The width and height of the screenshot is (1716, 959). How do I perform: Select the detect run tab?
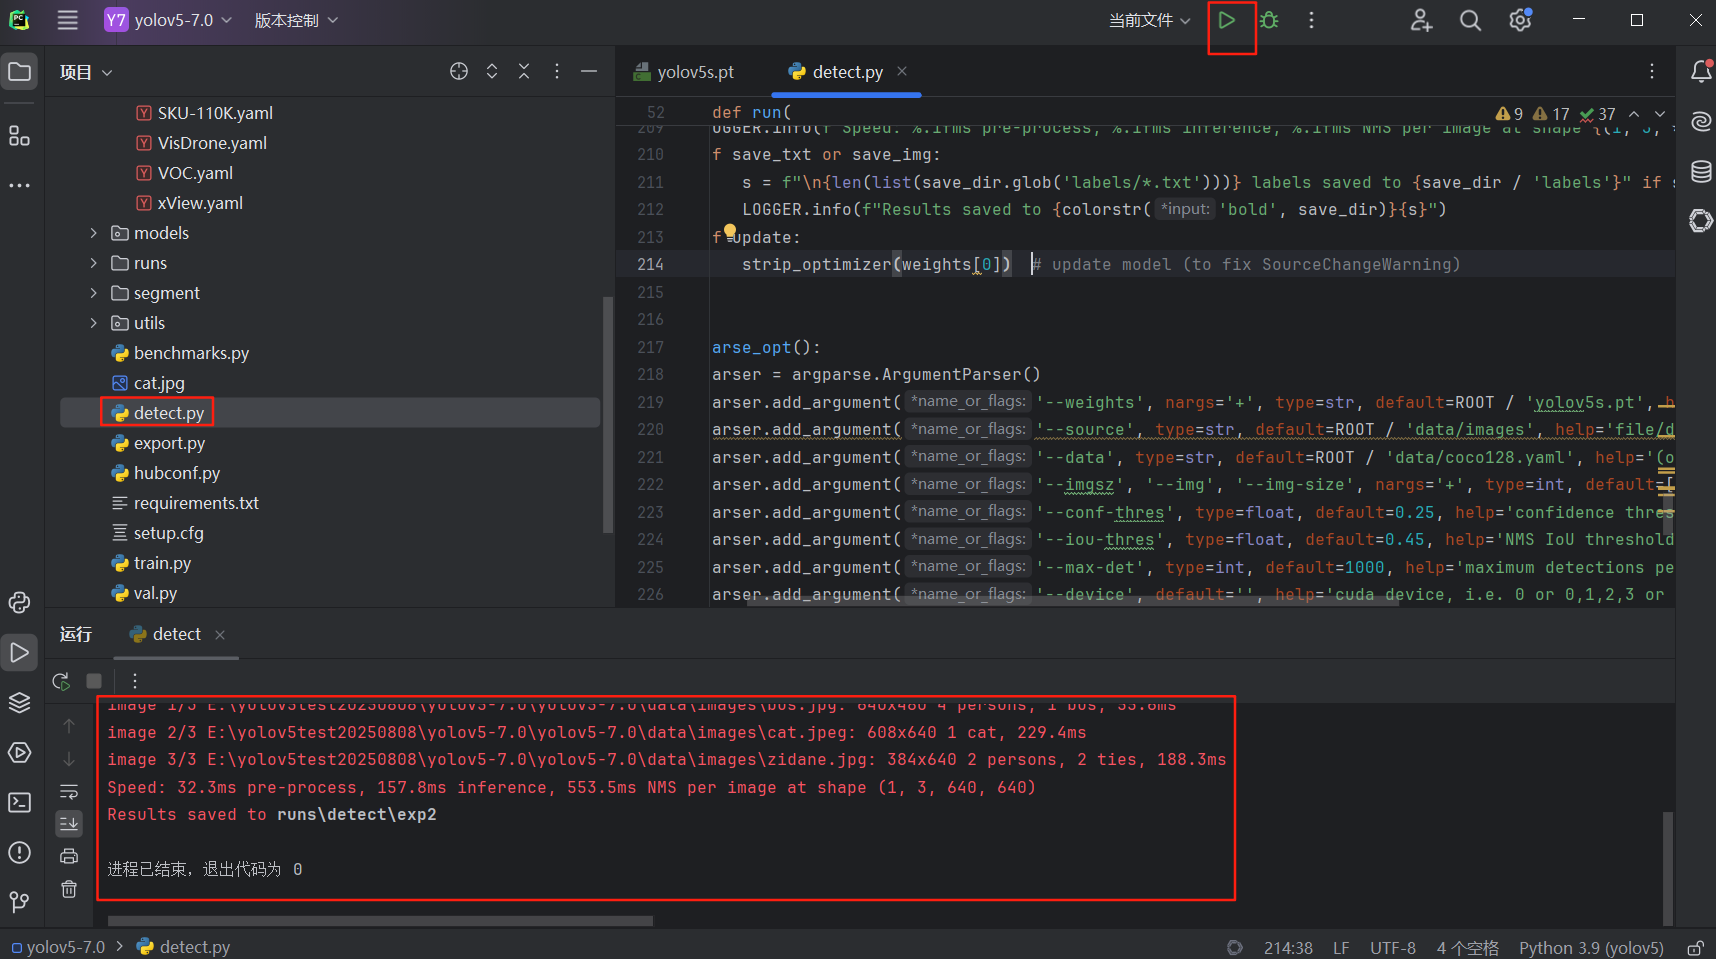(166, 634)
